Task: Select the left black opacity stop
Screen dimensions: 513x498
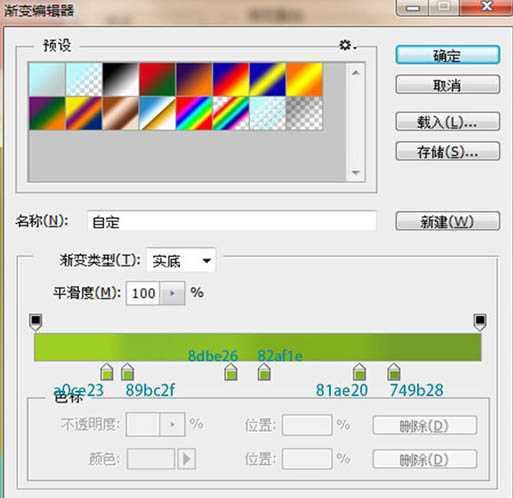Action: (x=36, y=322)
